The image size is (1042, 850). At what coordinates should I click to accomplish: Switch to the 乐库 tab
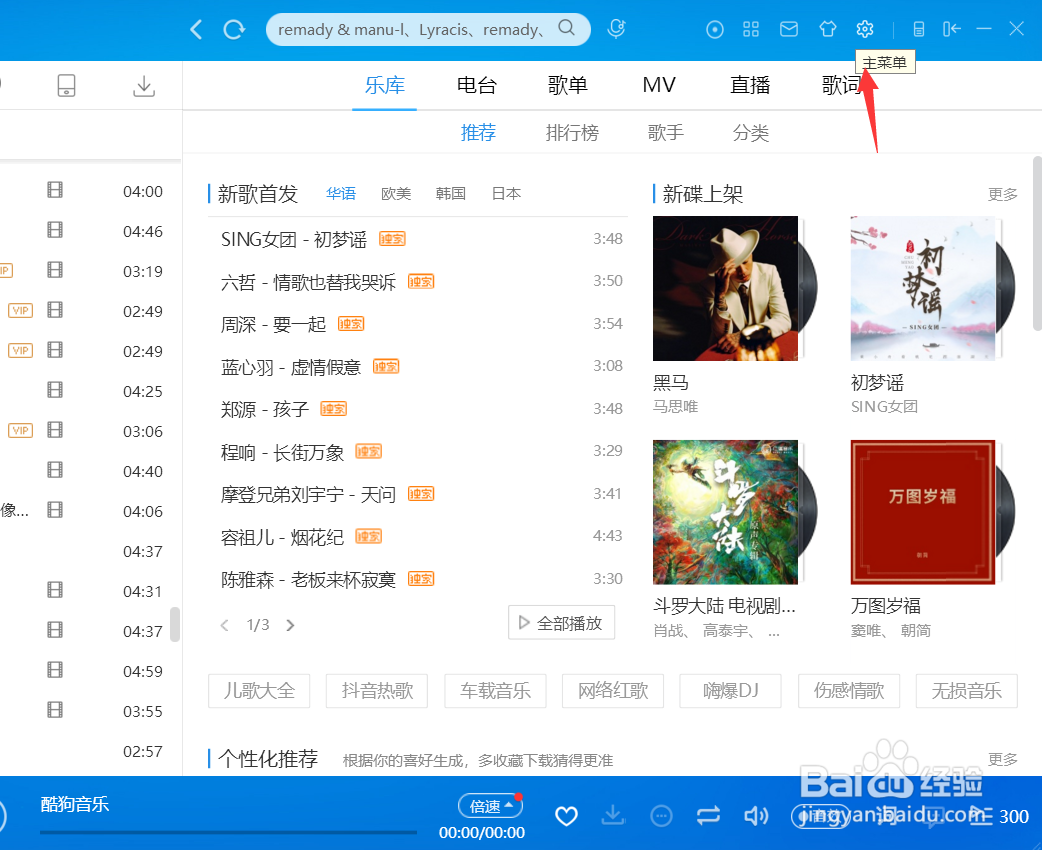[x=385, y=85]
